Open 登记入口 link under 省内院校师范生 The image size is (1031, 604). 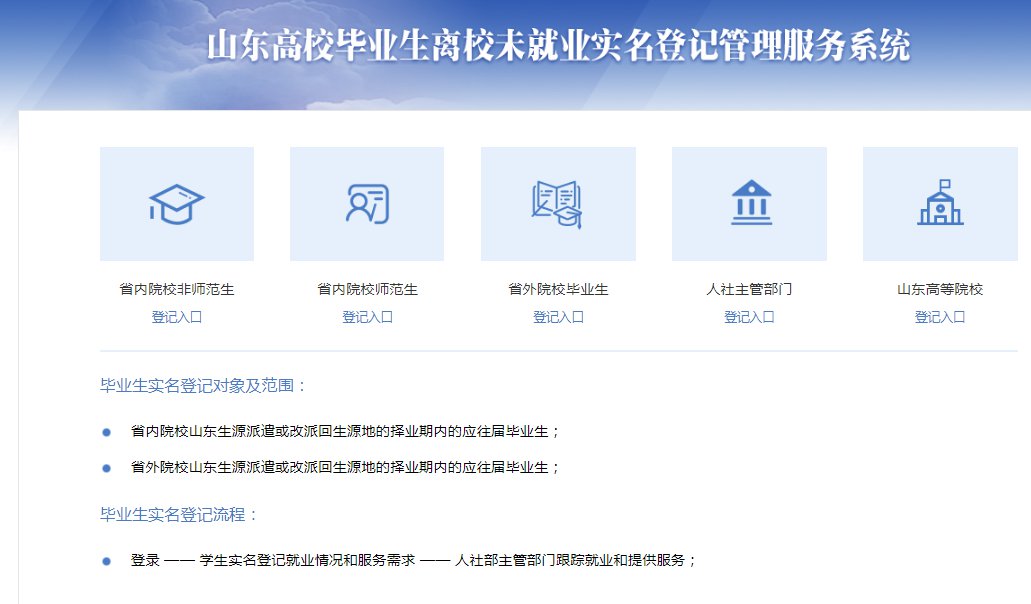coord(367,317)
